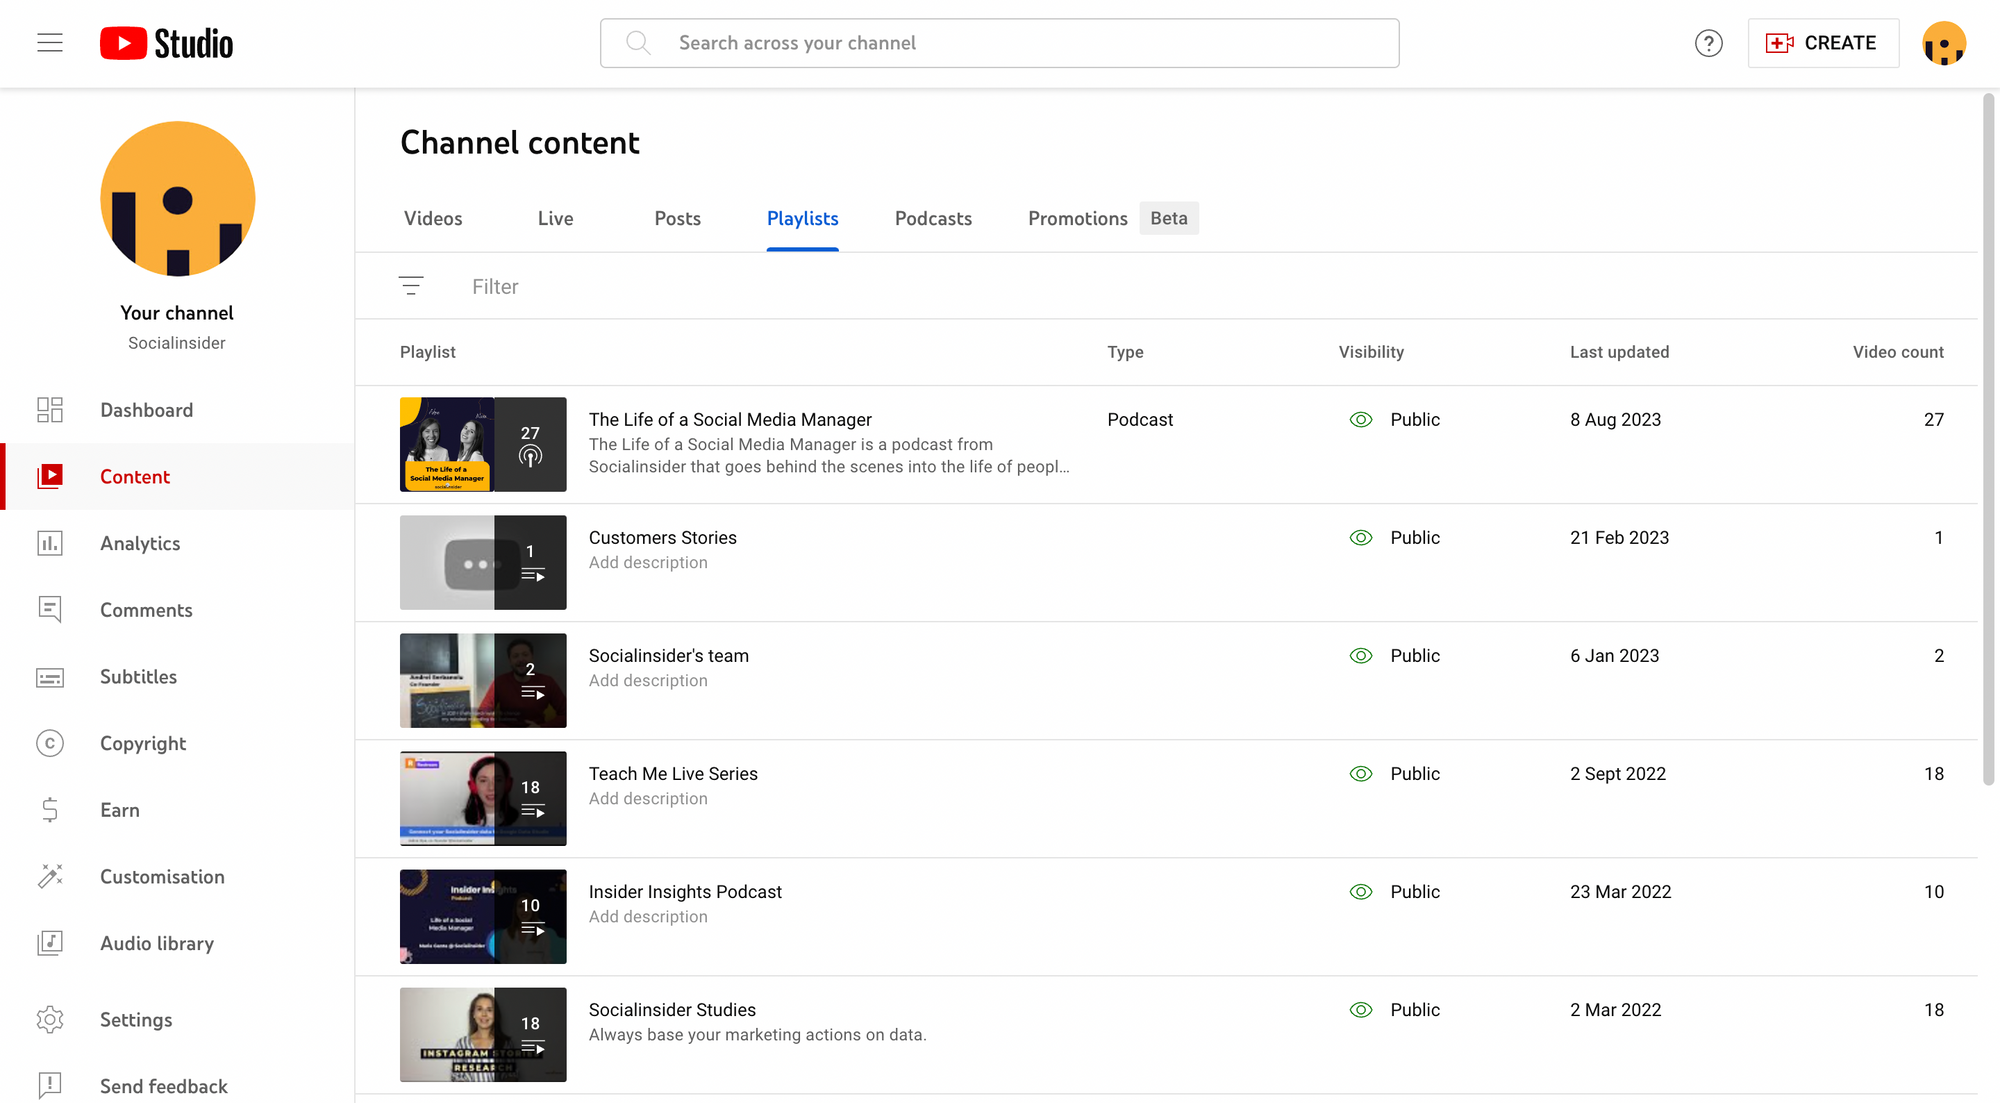Open the Socialinsider's team playlist thumbnail
Image resolution: width=2000 pixels, height=1103 pixels.
pyautogui.click(x=483, y=680)
